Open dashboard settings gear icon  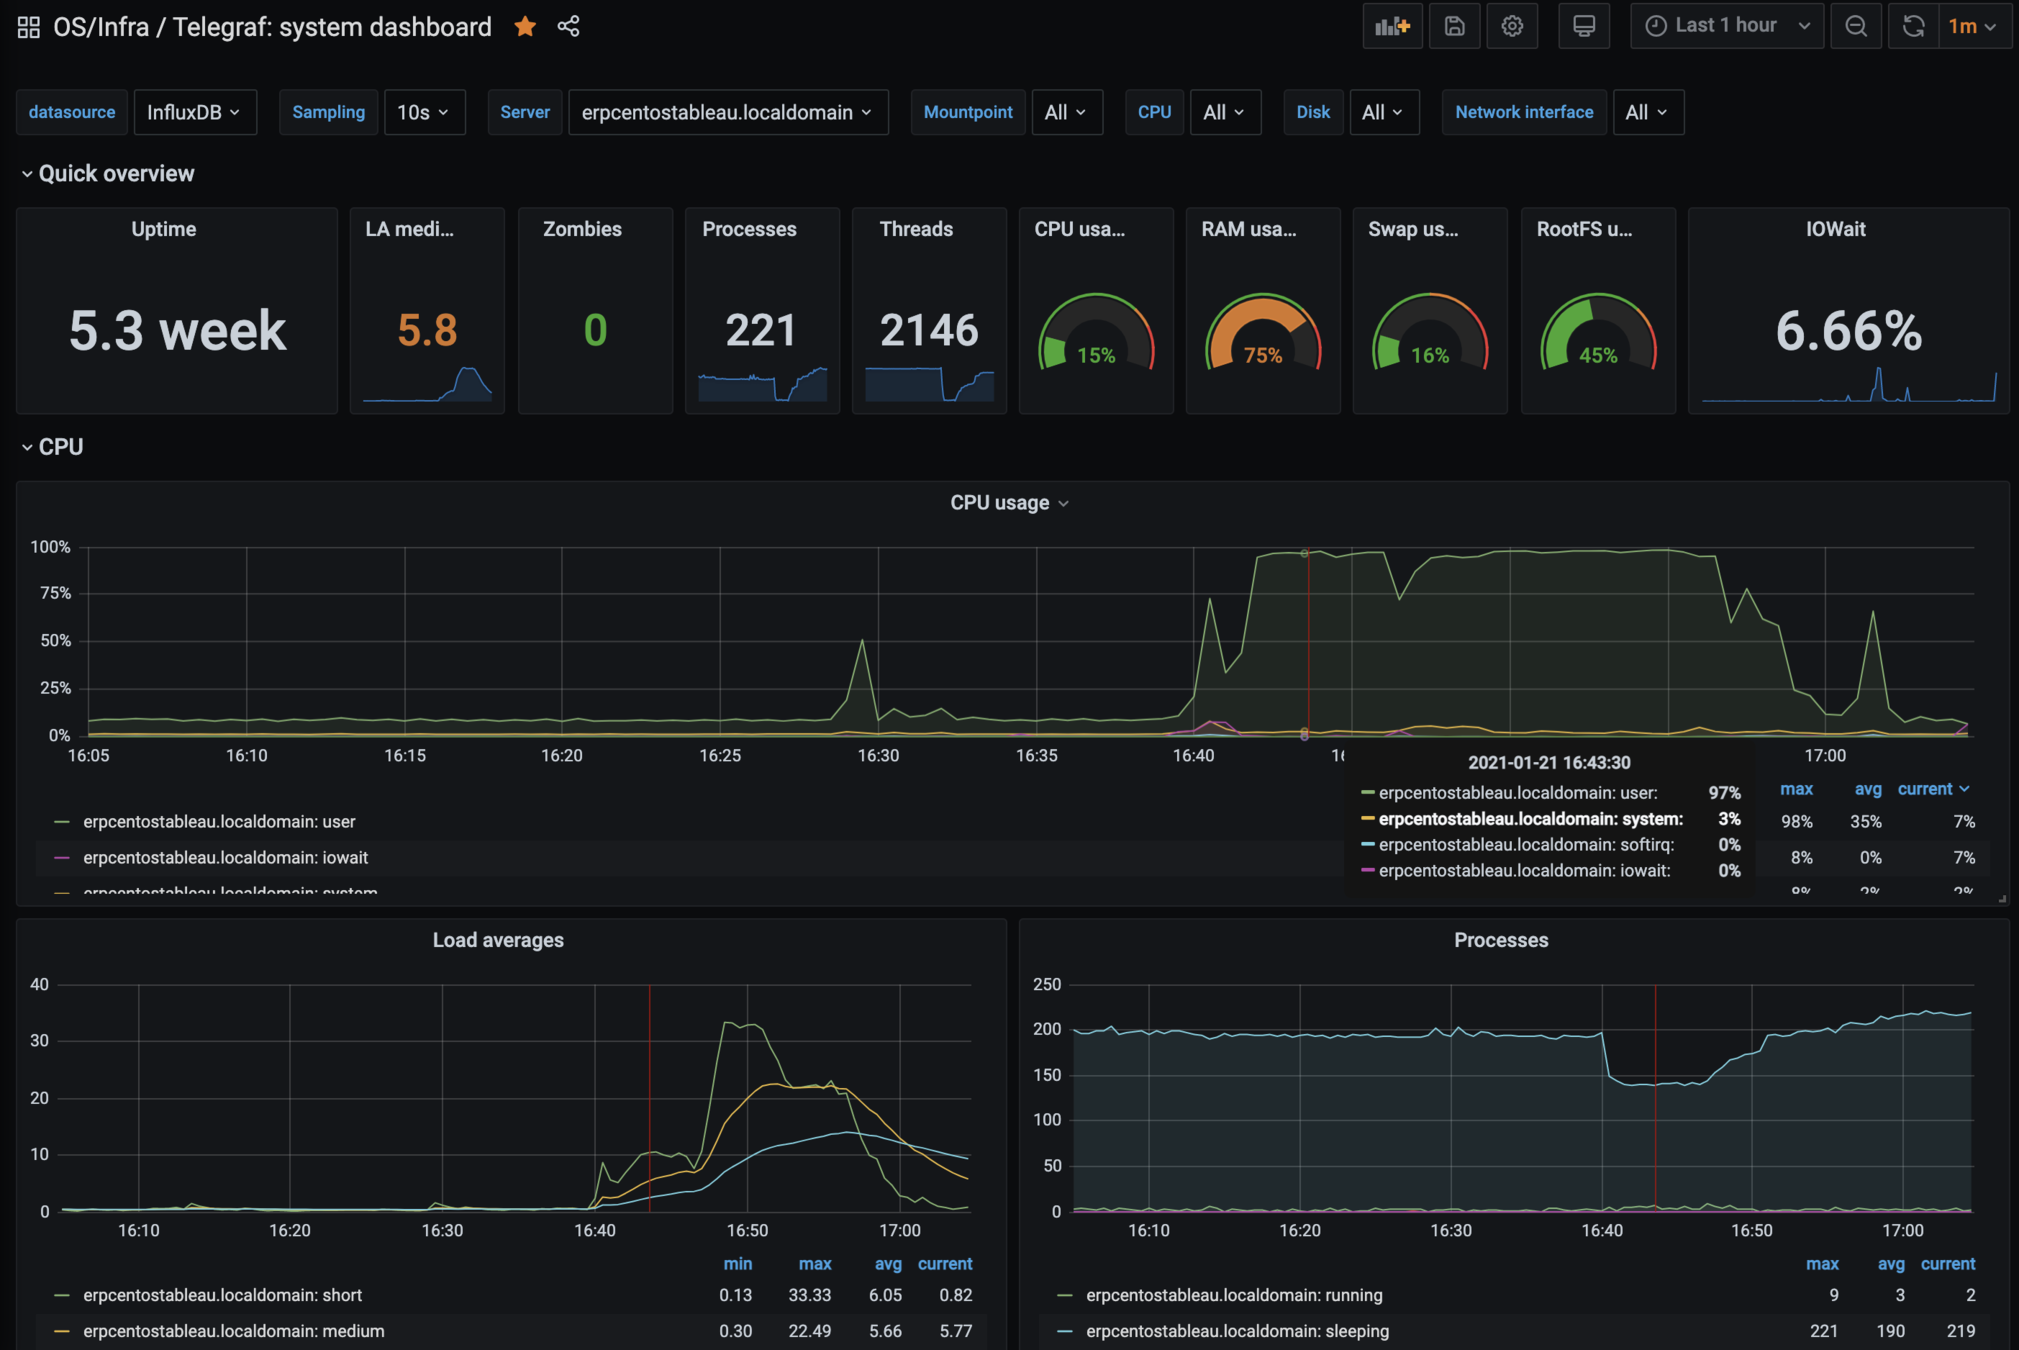1512,26
